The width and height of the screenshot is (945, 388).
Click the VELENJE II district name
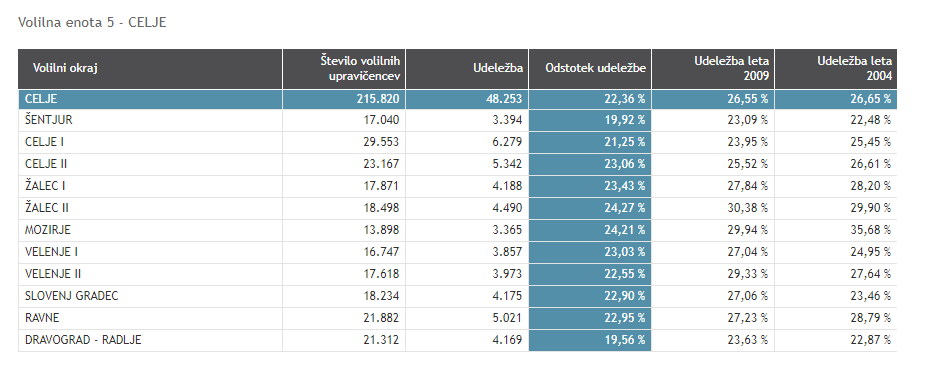click(x=53, y=274)
